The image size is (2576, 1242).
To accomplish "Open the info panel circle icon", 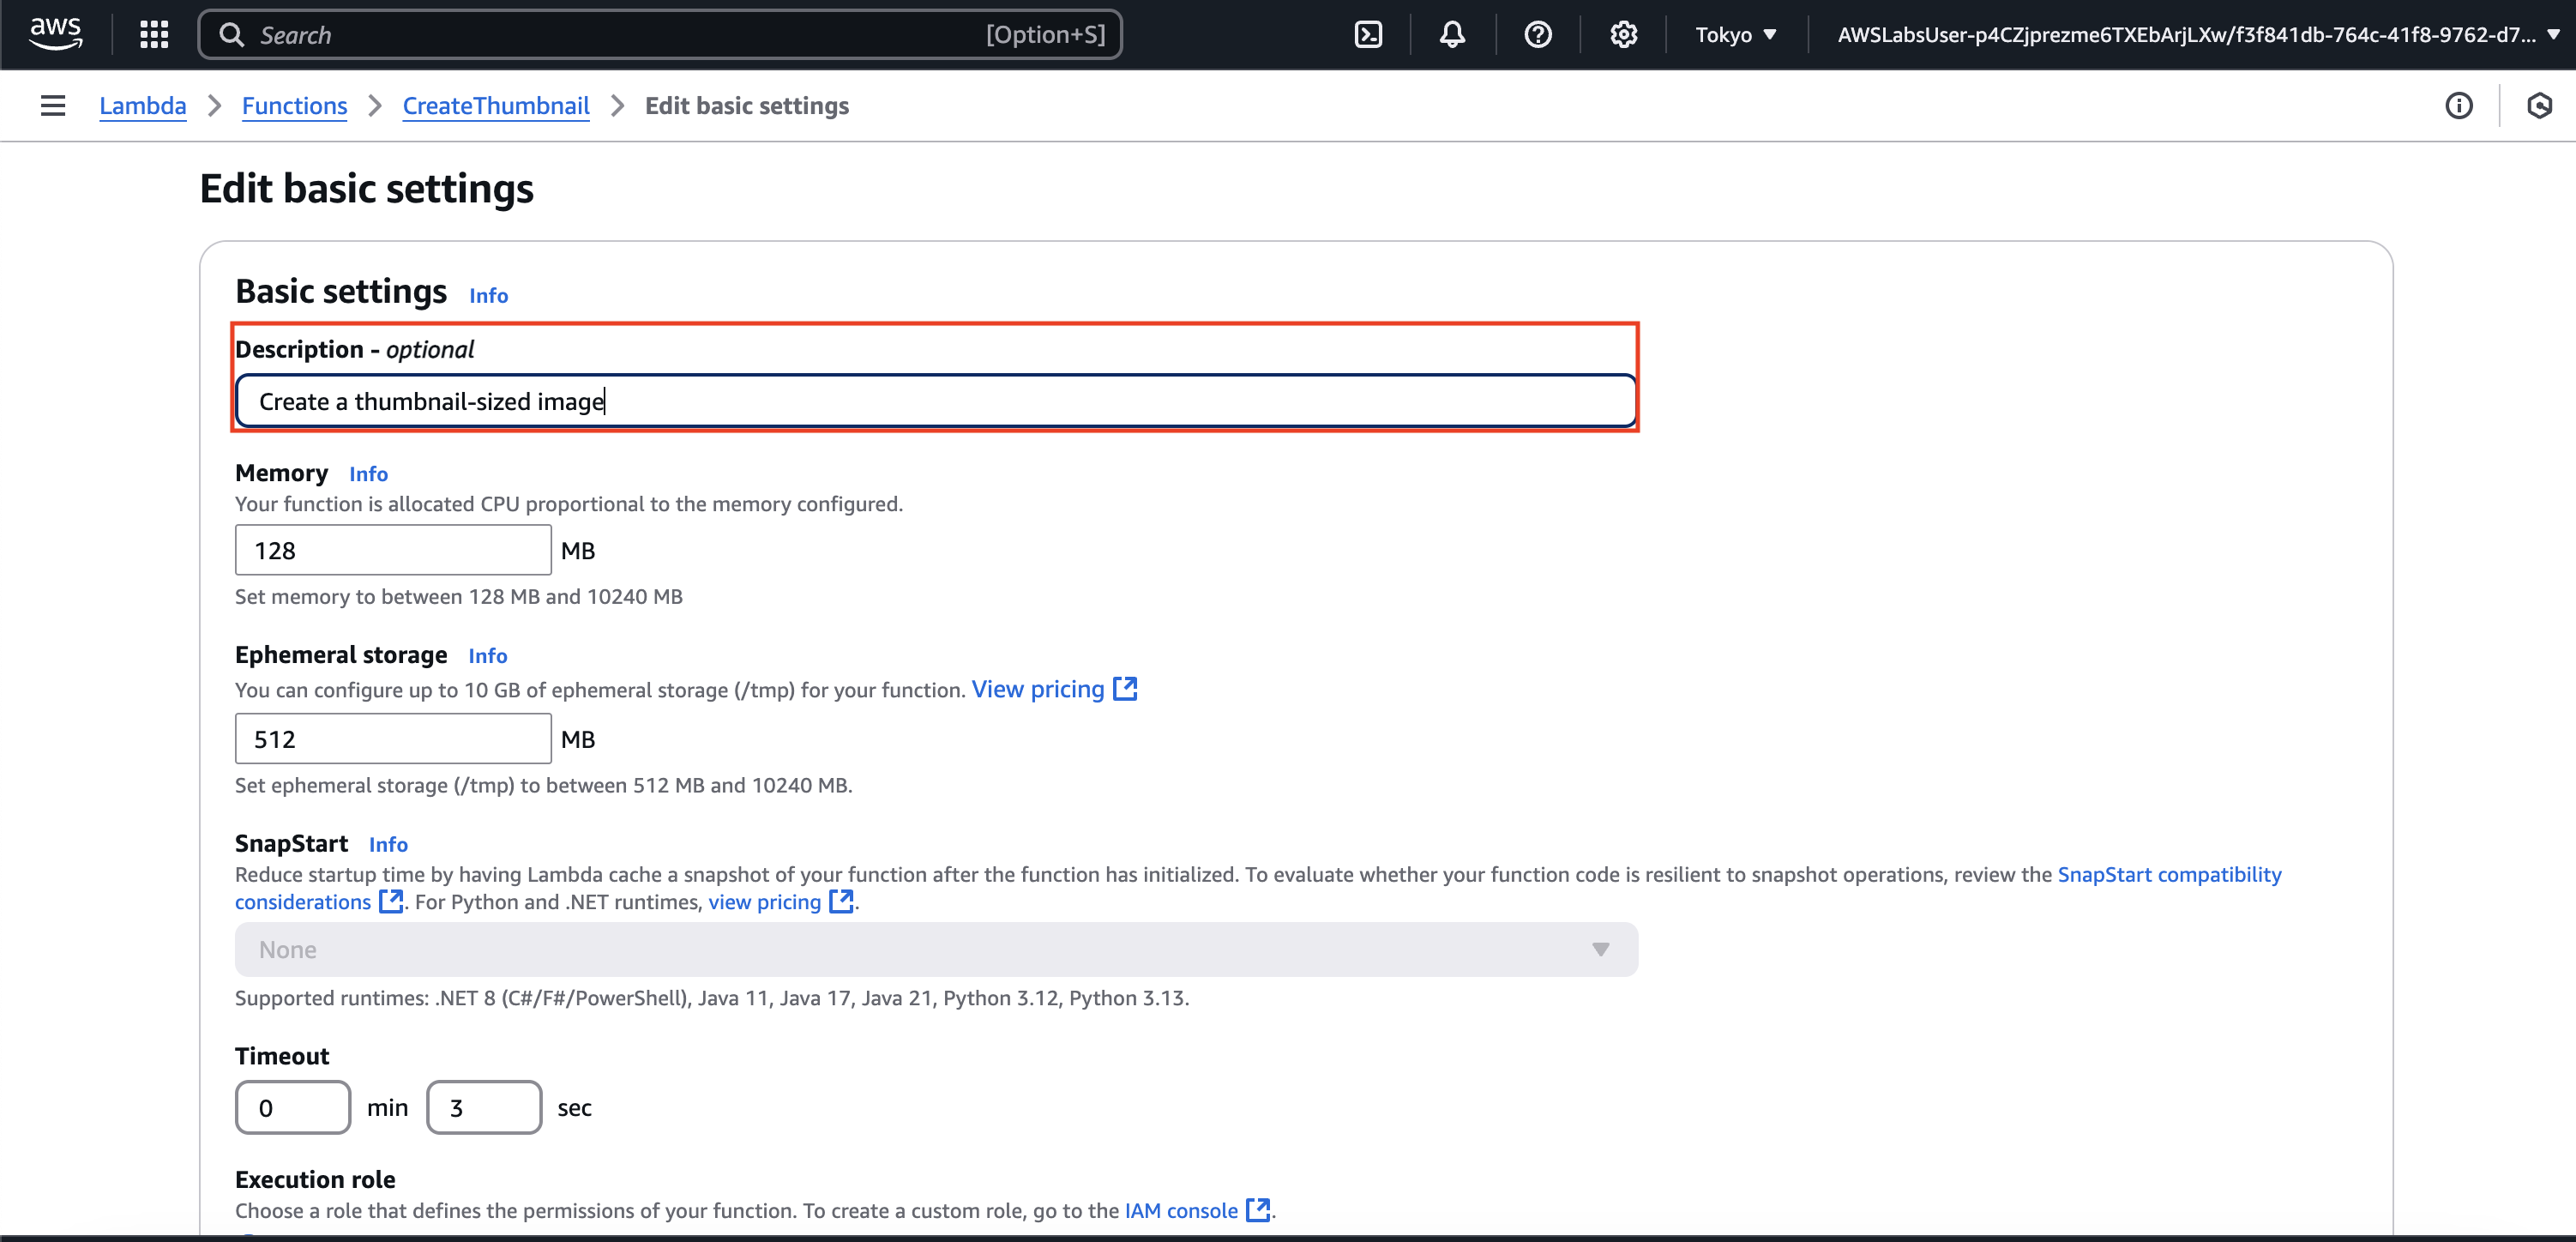I will (2458, 106).
